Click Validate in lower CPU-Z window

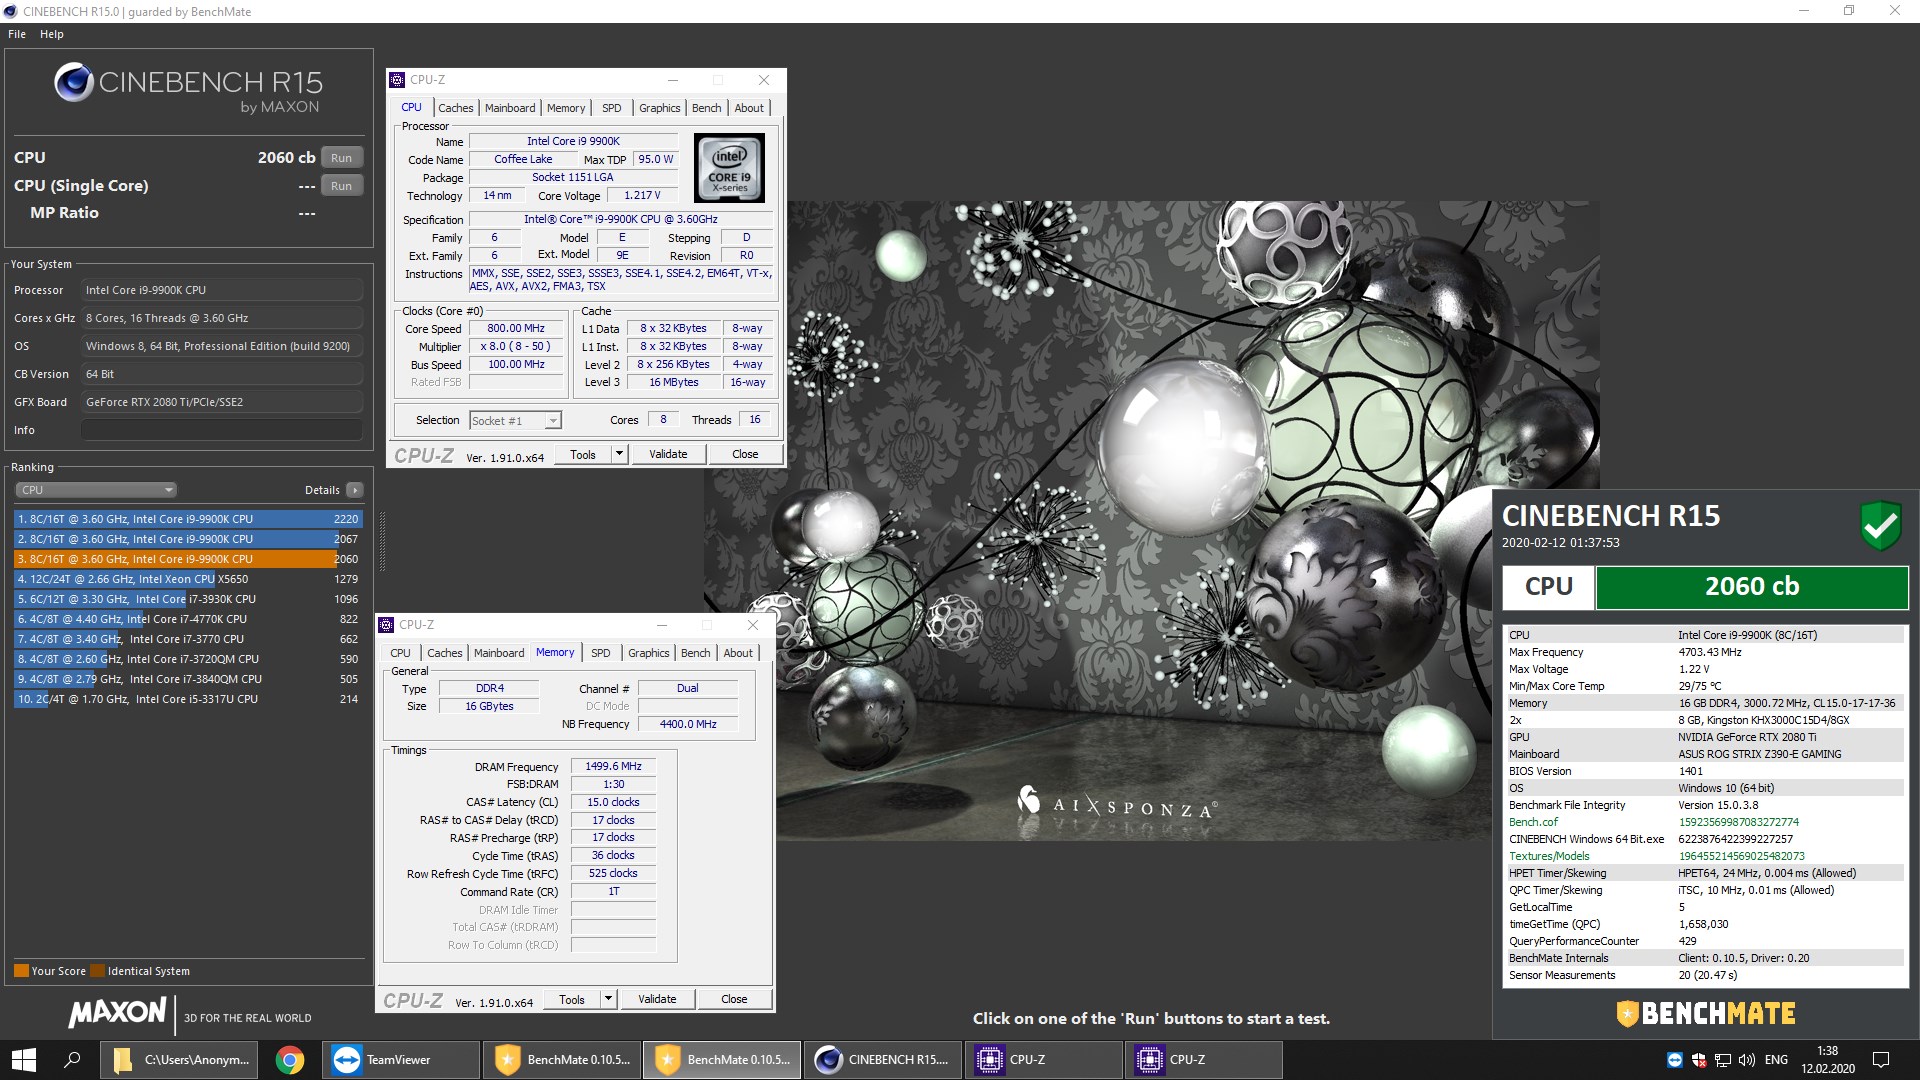click(657, 999)
